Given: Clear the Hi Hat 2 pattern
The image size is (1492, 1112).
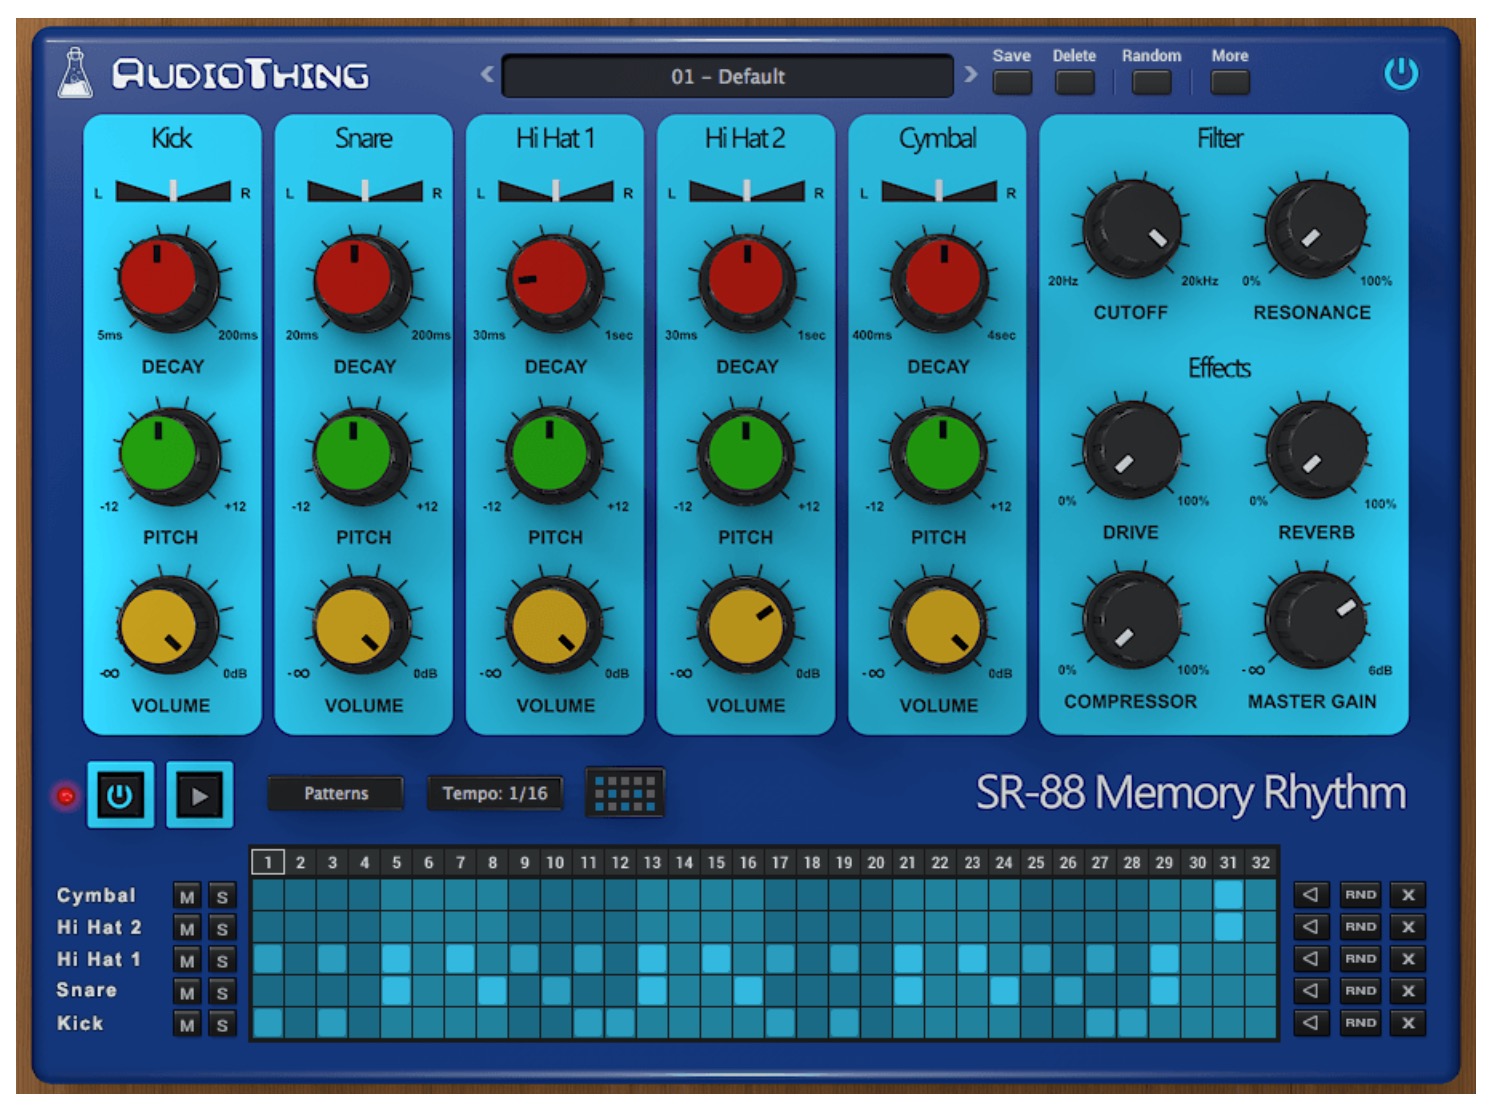Looking at the screenshot, I should [x=1408, y=927].
